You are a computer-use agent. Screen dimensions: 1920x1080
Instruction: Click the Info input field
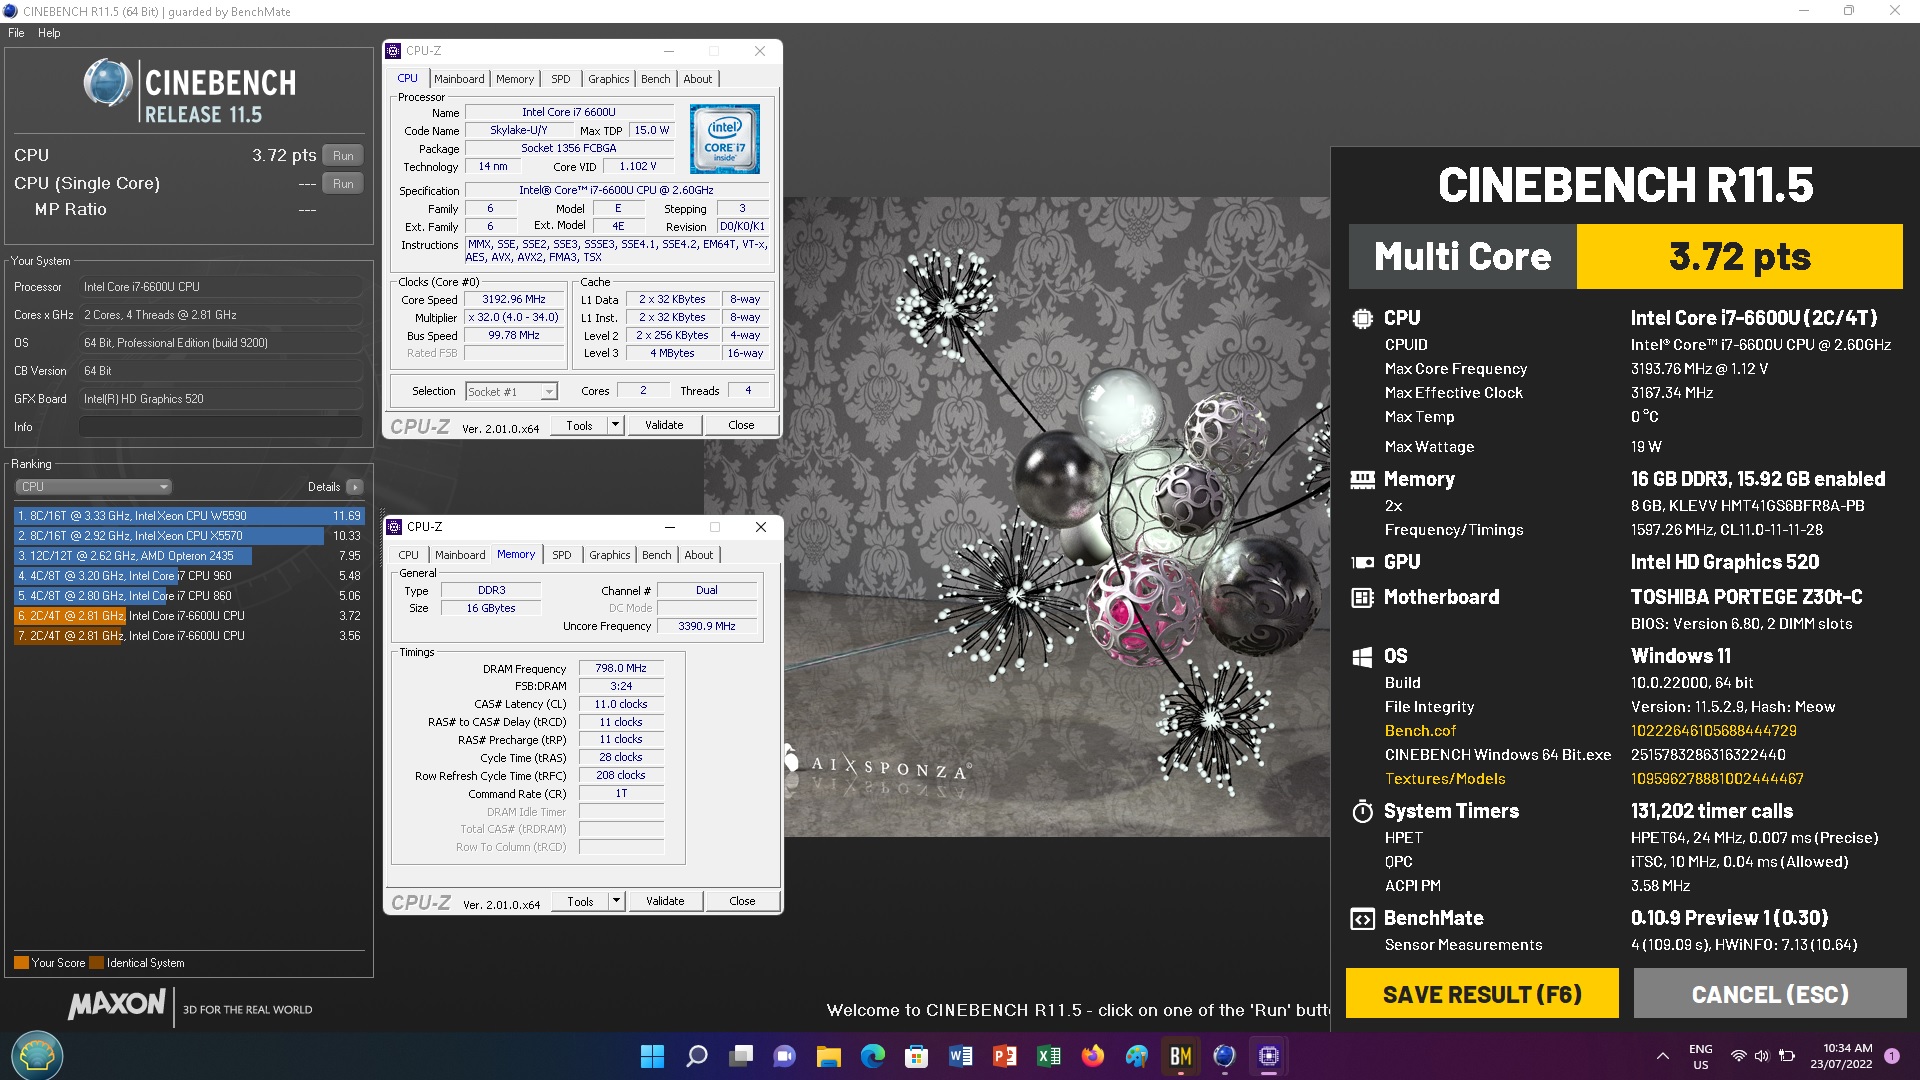220,427
